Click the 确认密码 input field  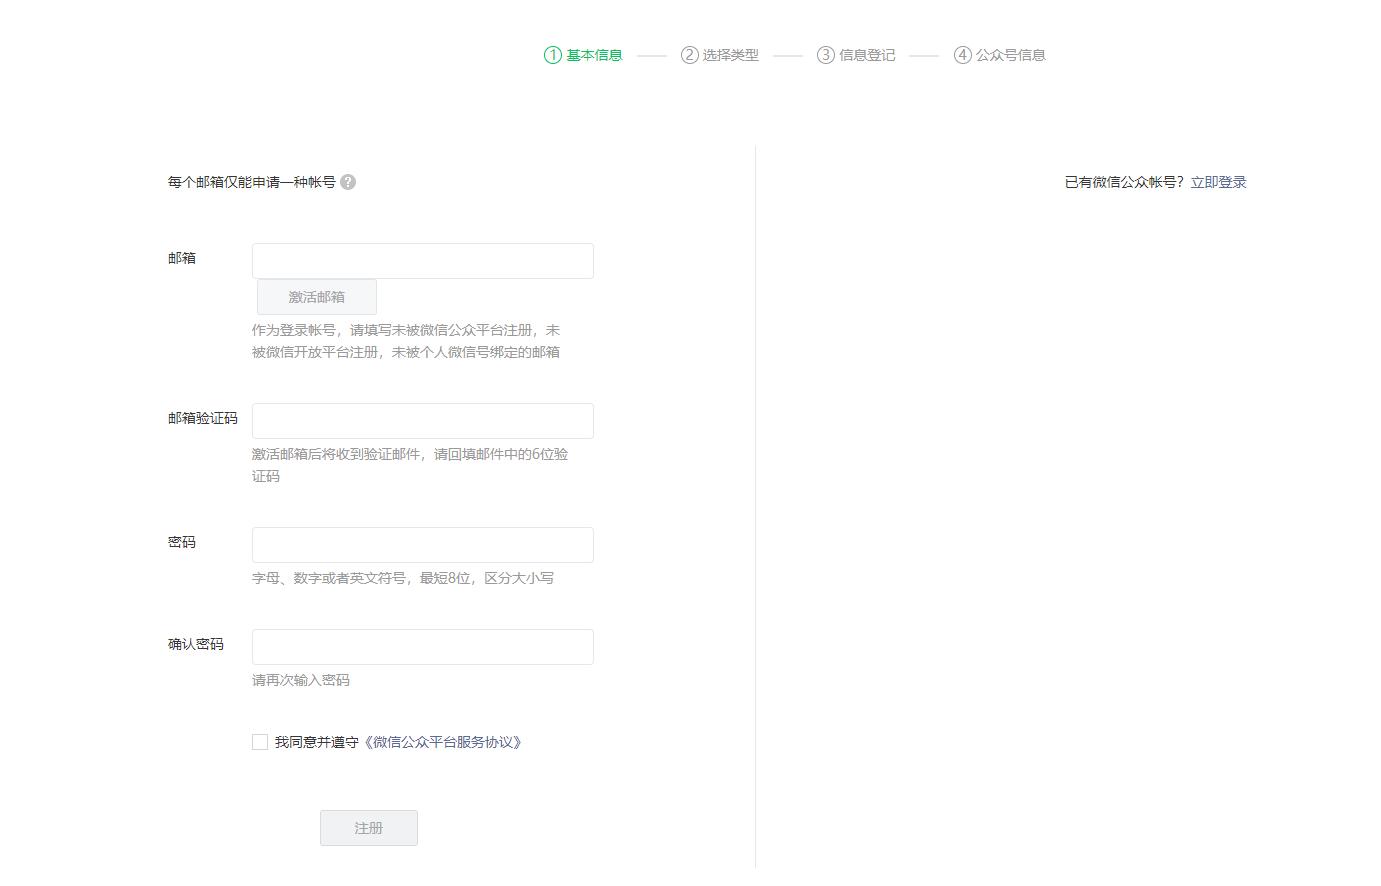tap(422, 646)
